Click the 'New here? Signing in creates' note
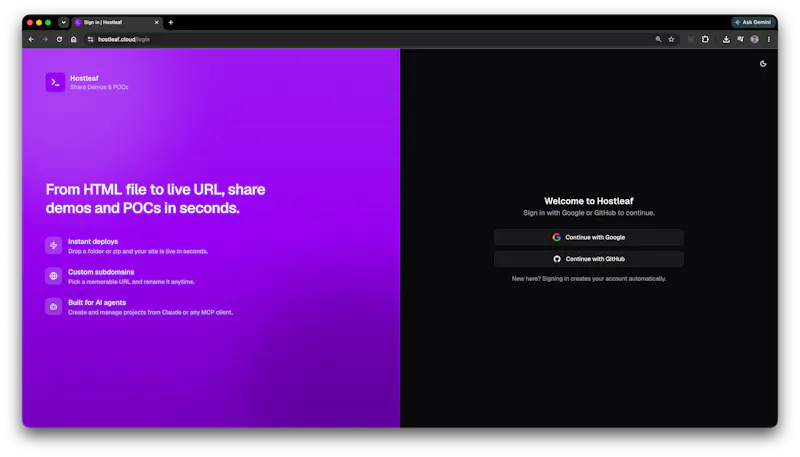The image size is (800, 457). coord(588,278)
